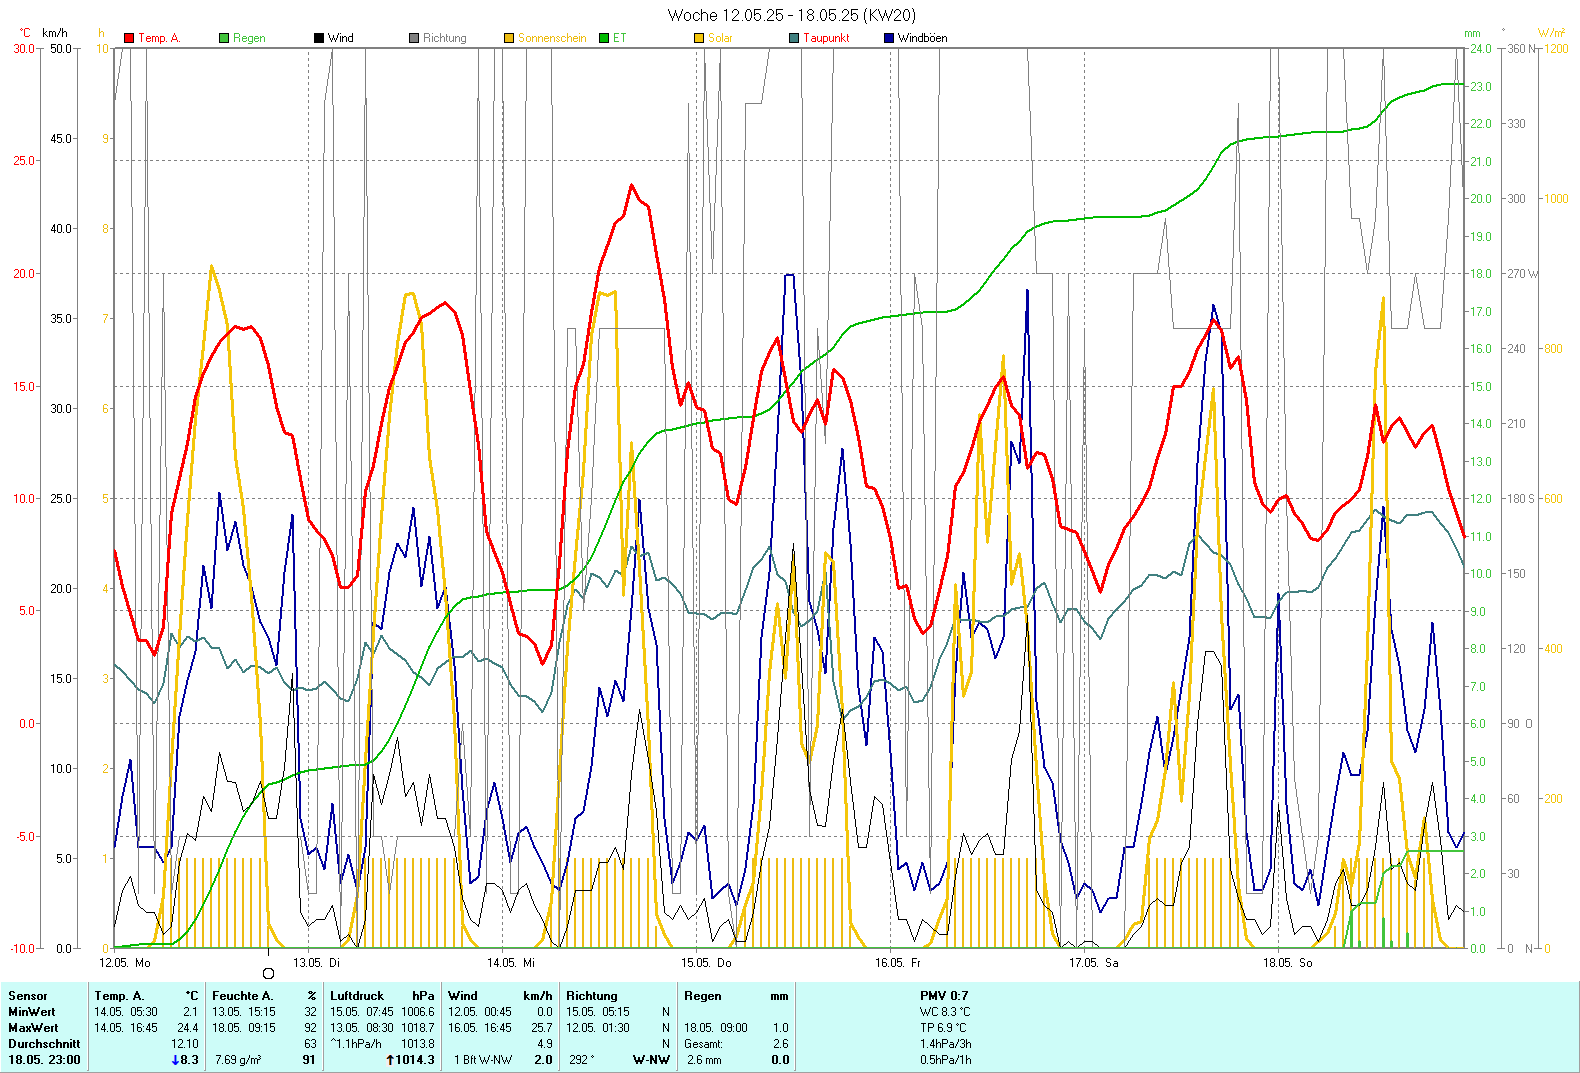Click the km/h axis unit label

pyautogui.click(x=55, y=33)
